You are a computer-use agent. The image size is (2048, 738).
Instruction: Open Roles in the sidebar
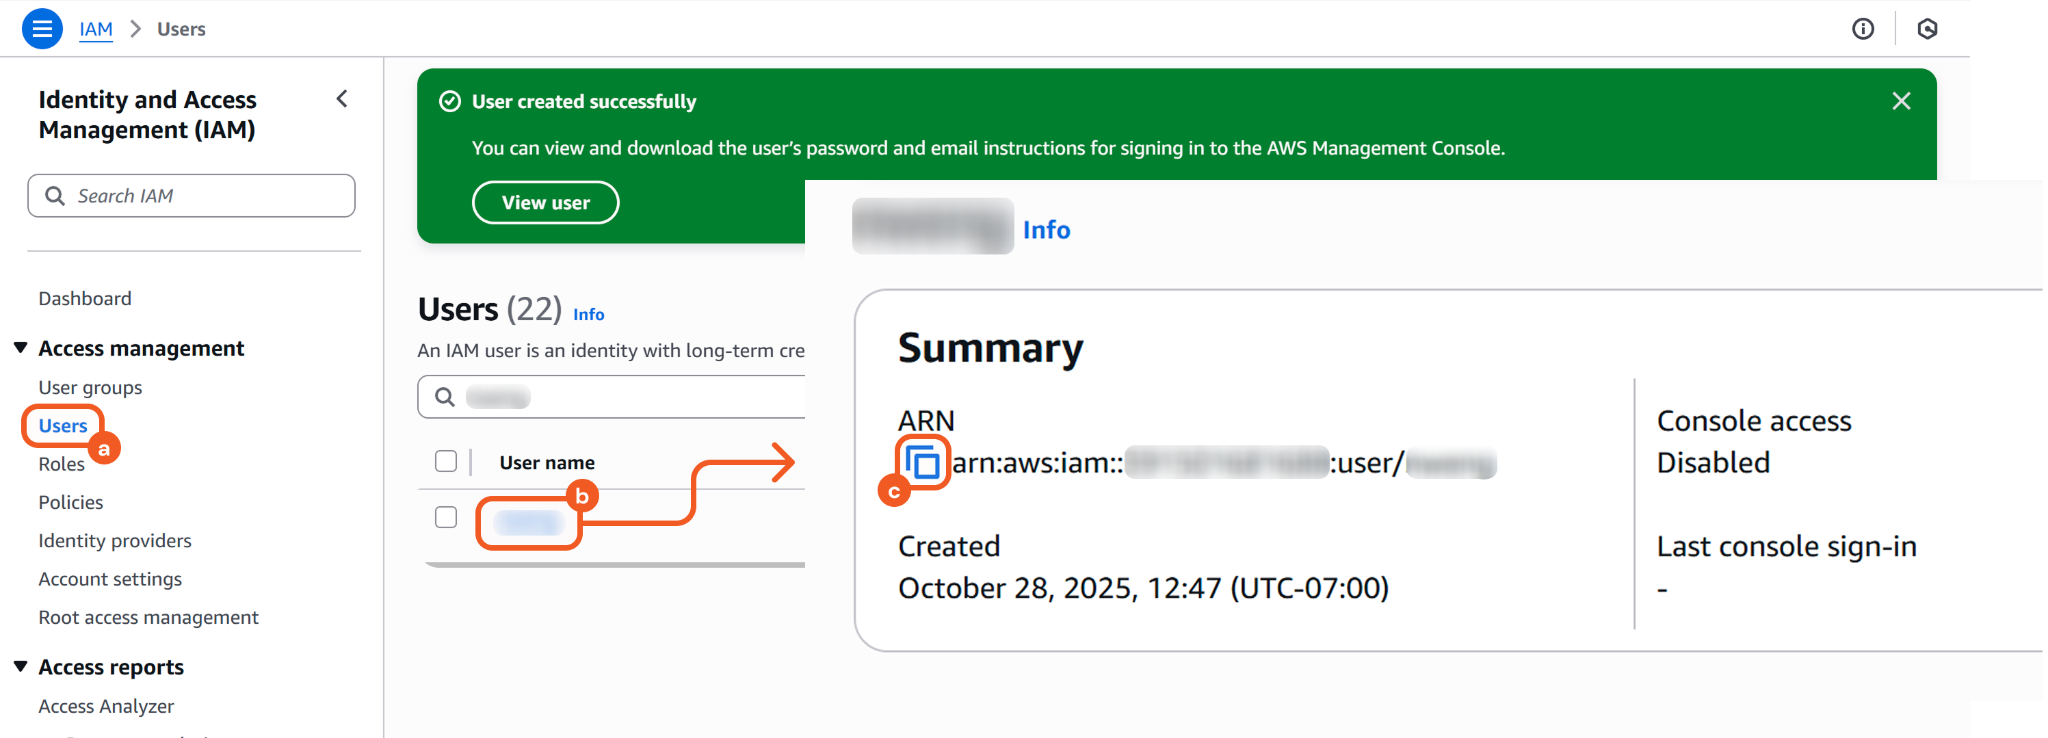(61, 464)
